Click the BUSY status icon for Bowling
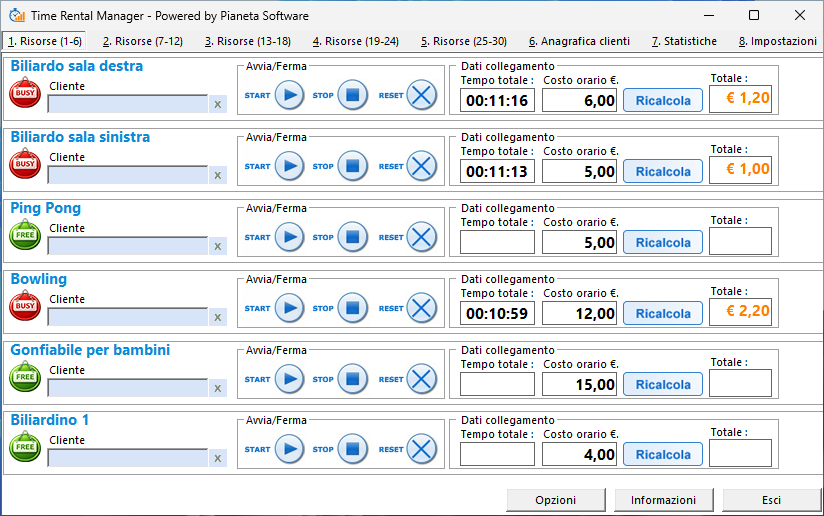This screenshot has width=824, height=516. 25,305
